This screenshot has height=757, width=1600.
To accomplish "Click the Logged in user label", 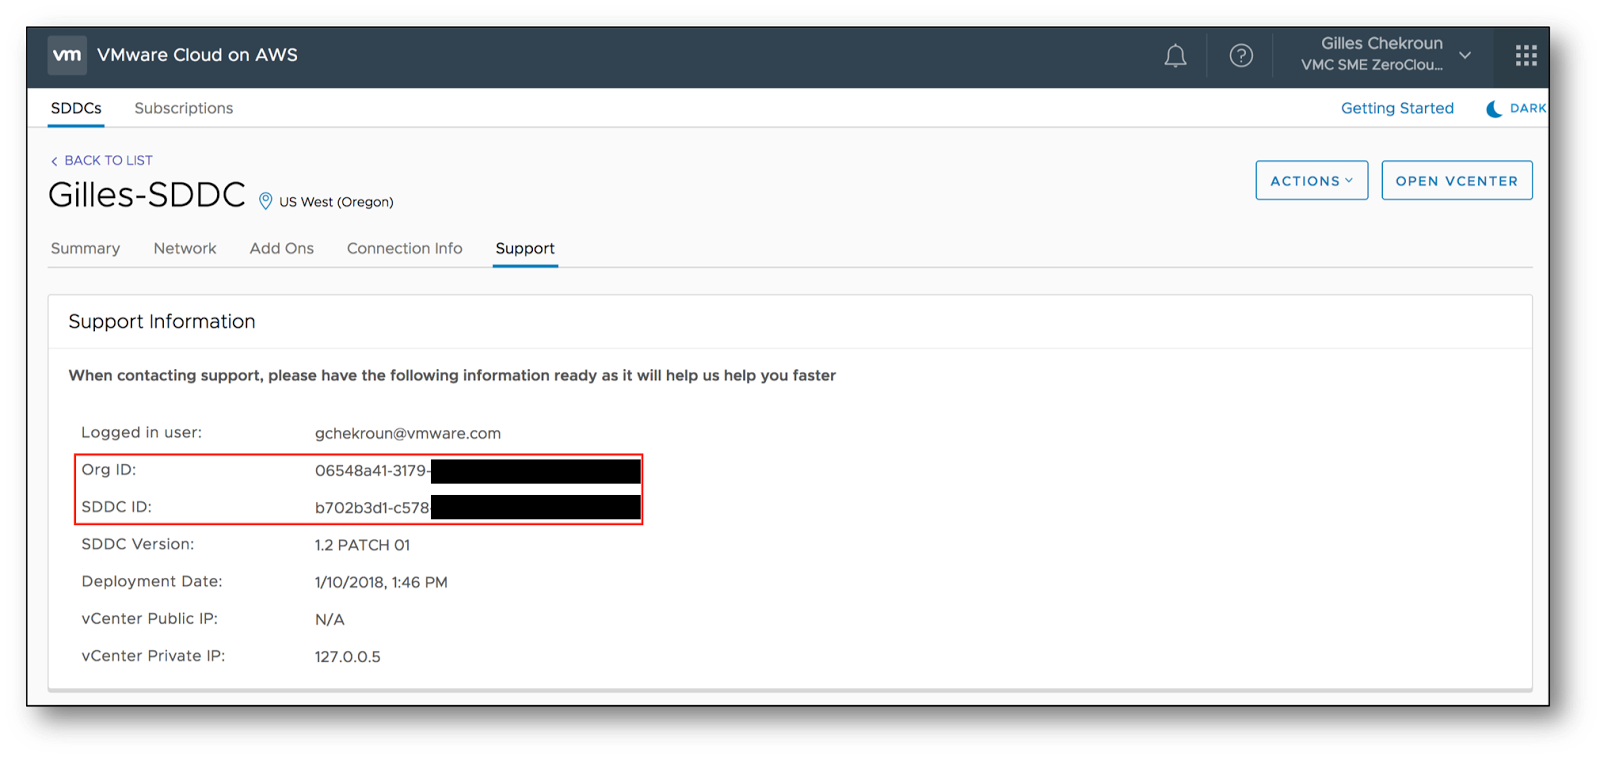I will (142, 433).
